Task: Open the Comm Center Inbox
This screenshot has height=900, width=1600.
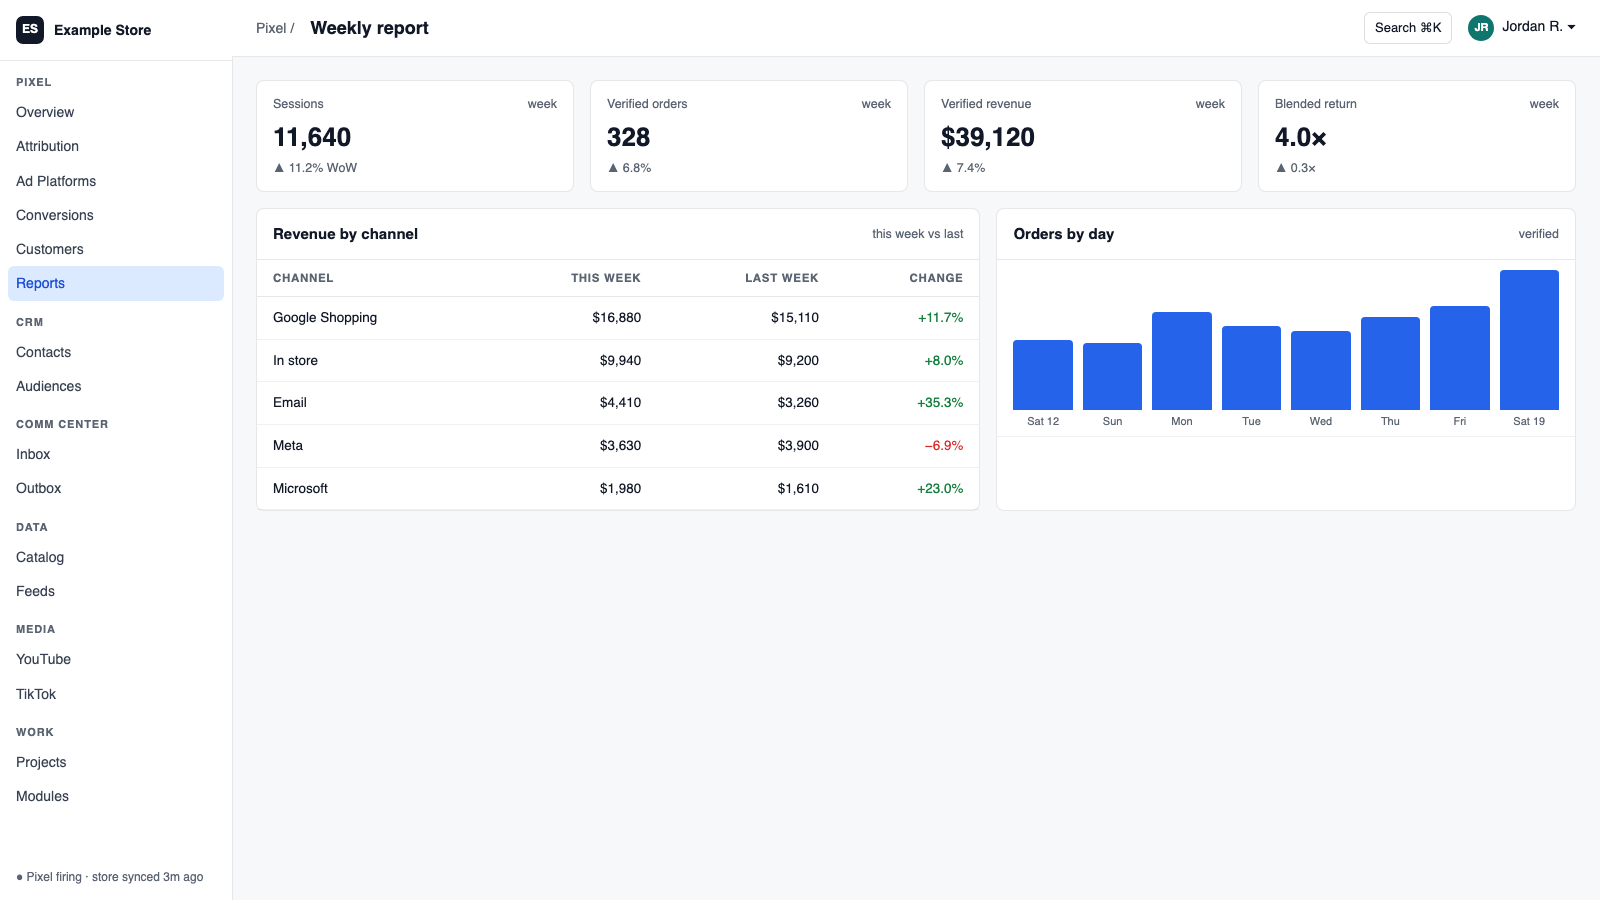Action: point(116,454)
